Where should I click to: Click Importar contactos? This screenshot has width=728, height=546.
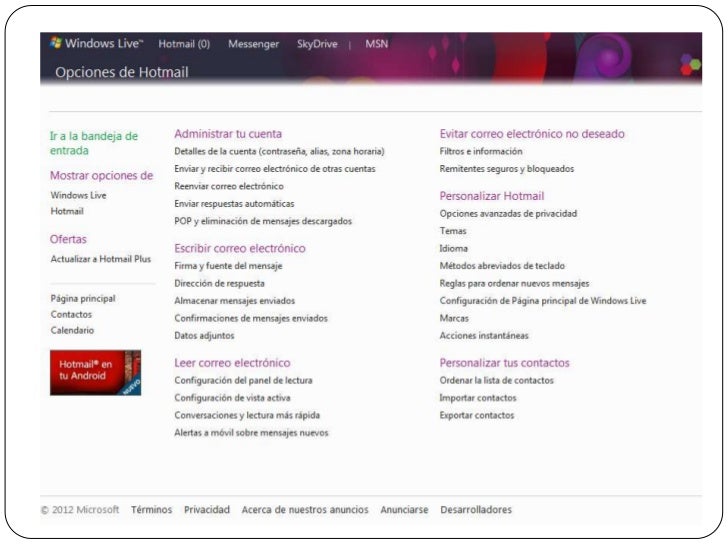tap(478, 398)
